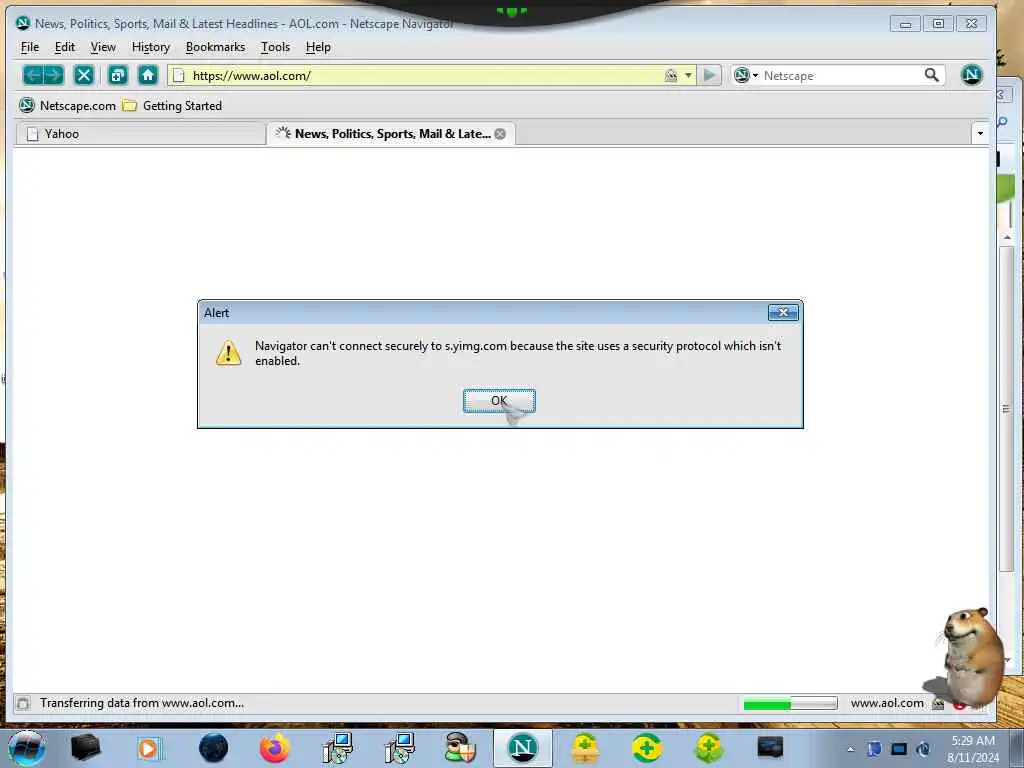Close the Alert dialog with its X
The image size is (1024, 768).
point(783,313)
